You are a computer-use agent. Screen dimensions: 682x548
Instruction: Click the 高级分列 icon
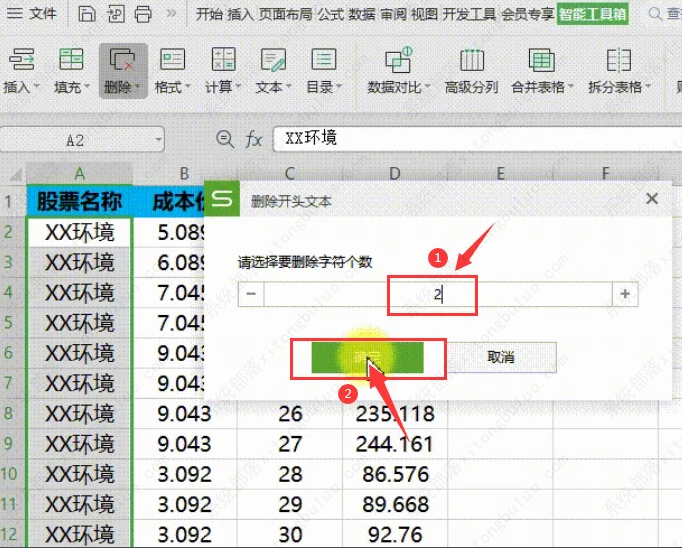472,60
